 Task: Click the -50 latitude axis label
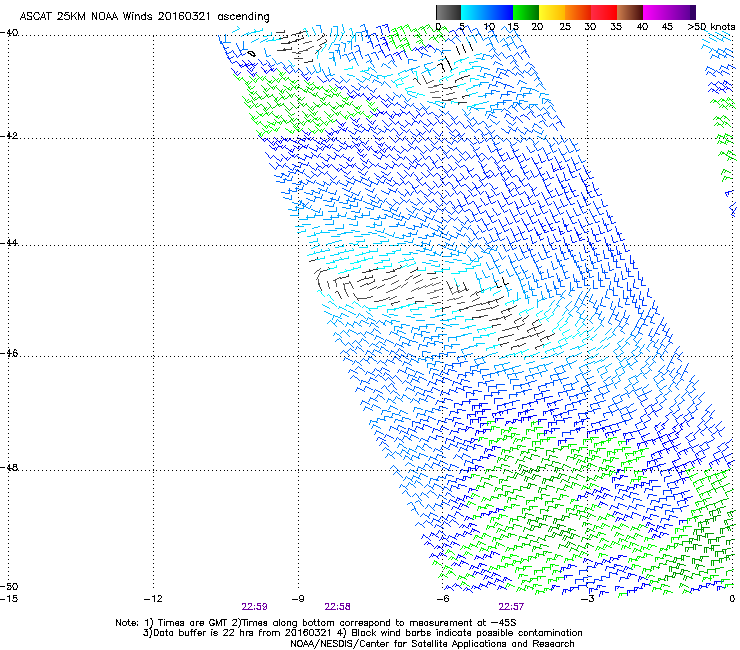pyautogui.click(x=9, y=586)
